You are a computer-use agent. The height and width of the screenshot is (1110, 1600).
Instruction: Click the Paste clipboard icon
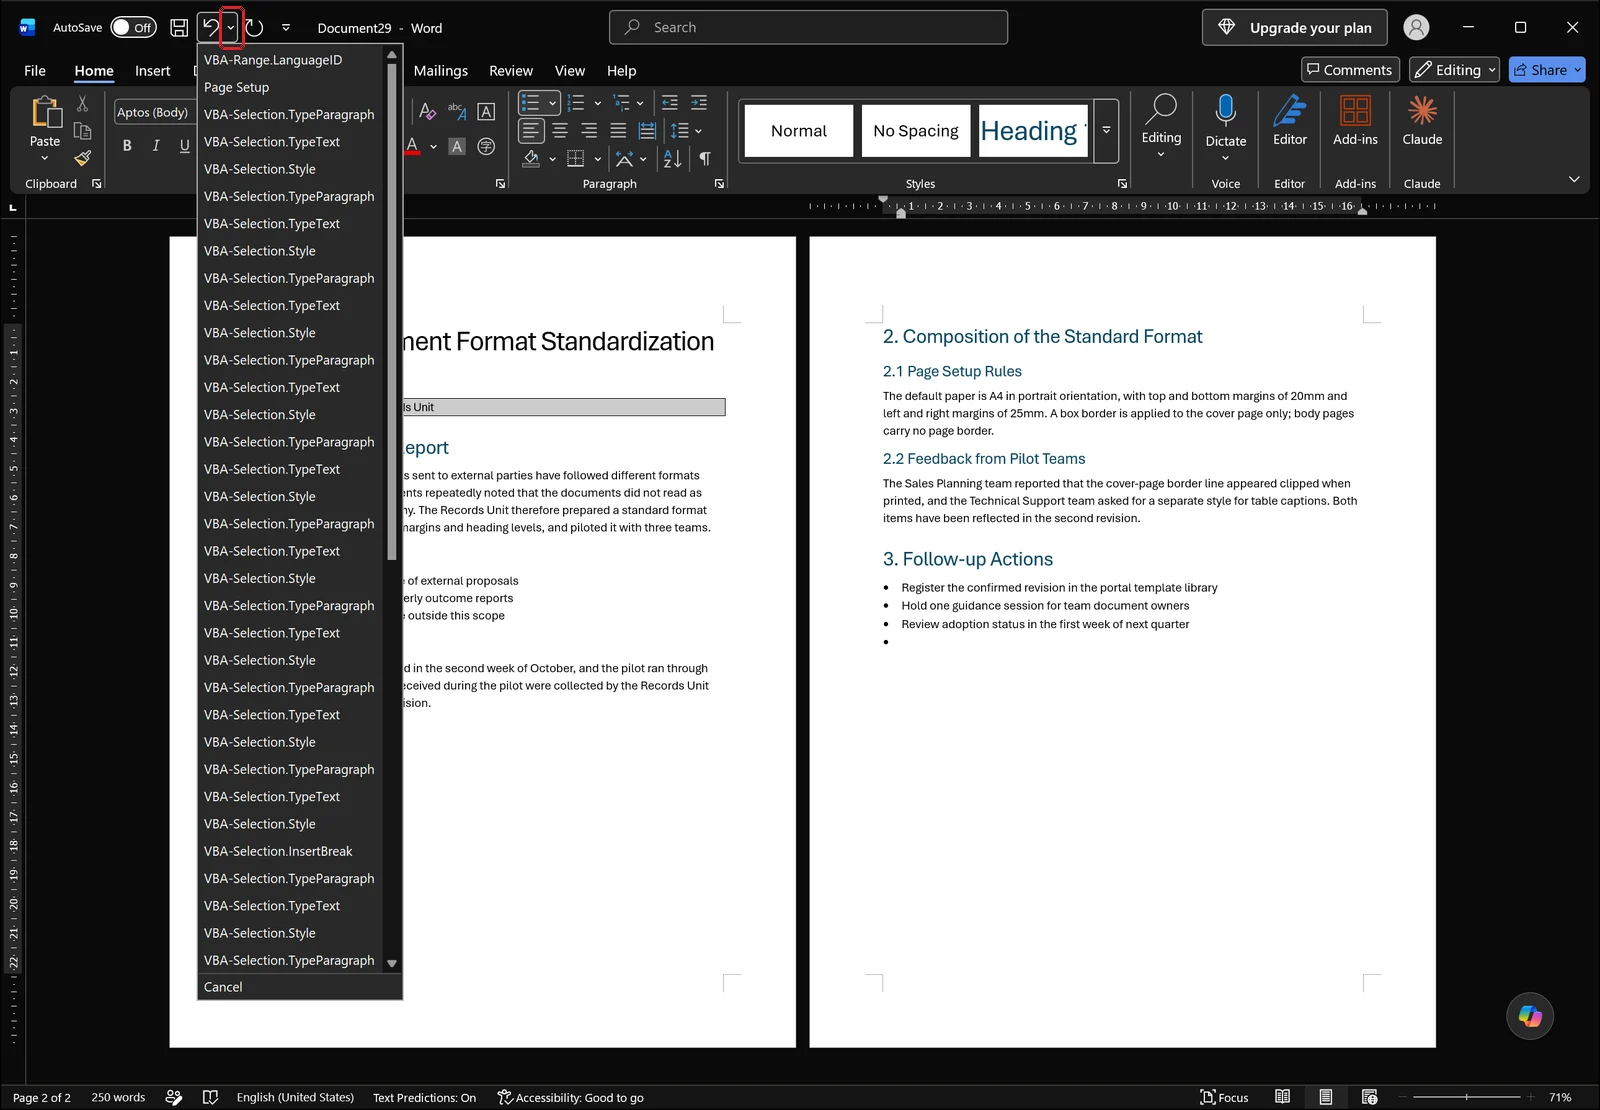[x=45, y=112]
